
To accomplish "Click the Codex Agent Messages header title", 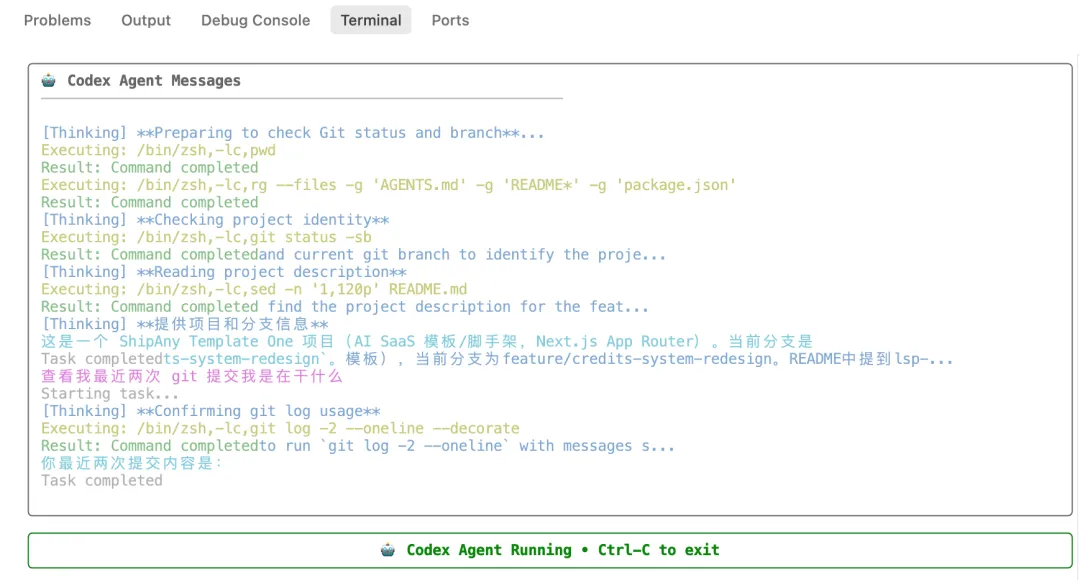I will pyautogui.click(x=153, y=81).
